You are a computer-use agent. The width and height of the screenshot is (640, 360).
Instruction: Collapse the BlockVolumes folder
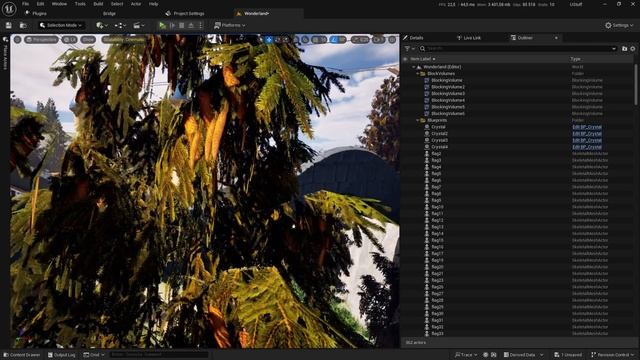[418, 74]
